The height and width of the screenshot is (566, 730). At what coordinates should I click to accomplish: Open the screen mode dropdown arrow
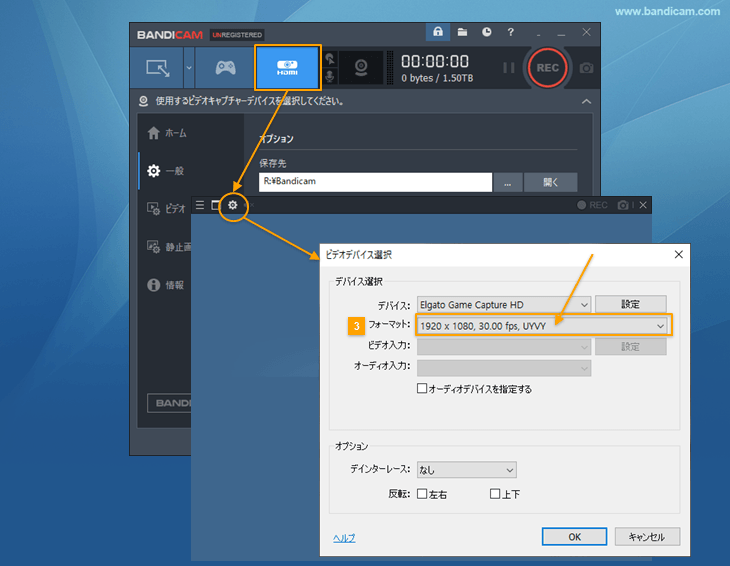click(x=189, y=68)
